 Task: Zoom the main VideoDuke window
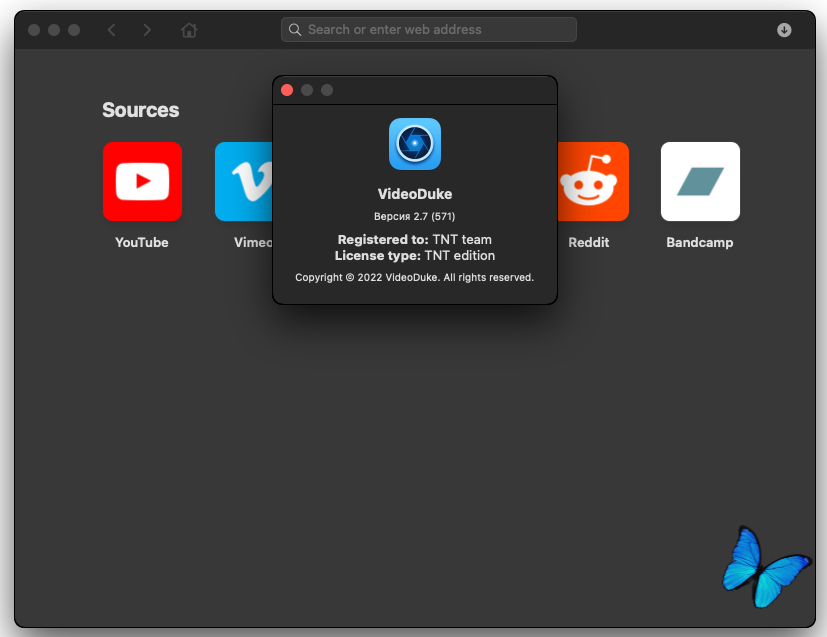pos(74,30)
